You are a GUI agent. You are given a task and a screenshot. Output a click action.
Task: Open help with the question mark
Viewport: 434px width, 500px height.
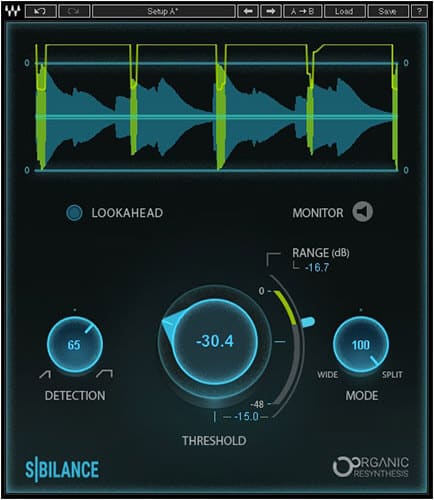[419, 12]
